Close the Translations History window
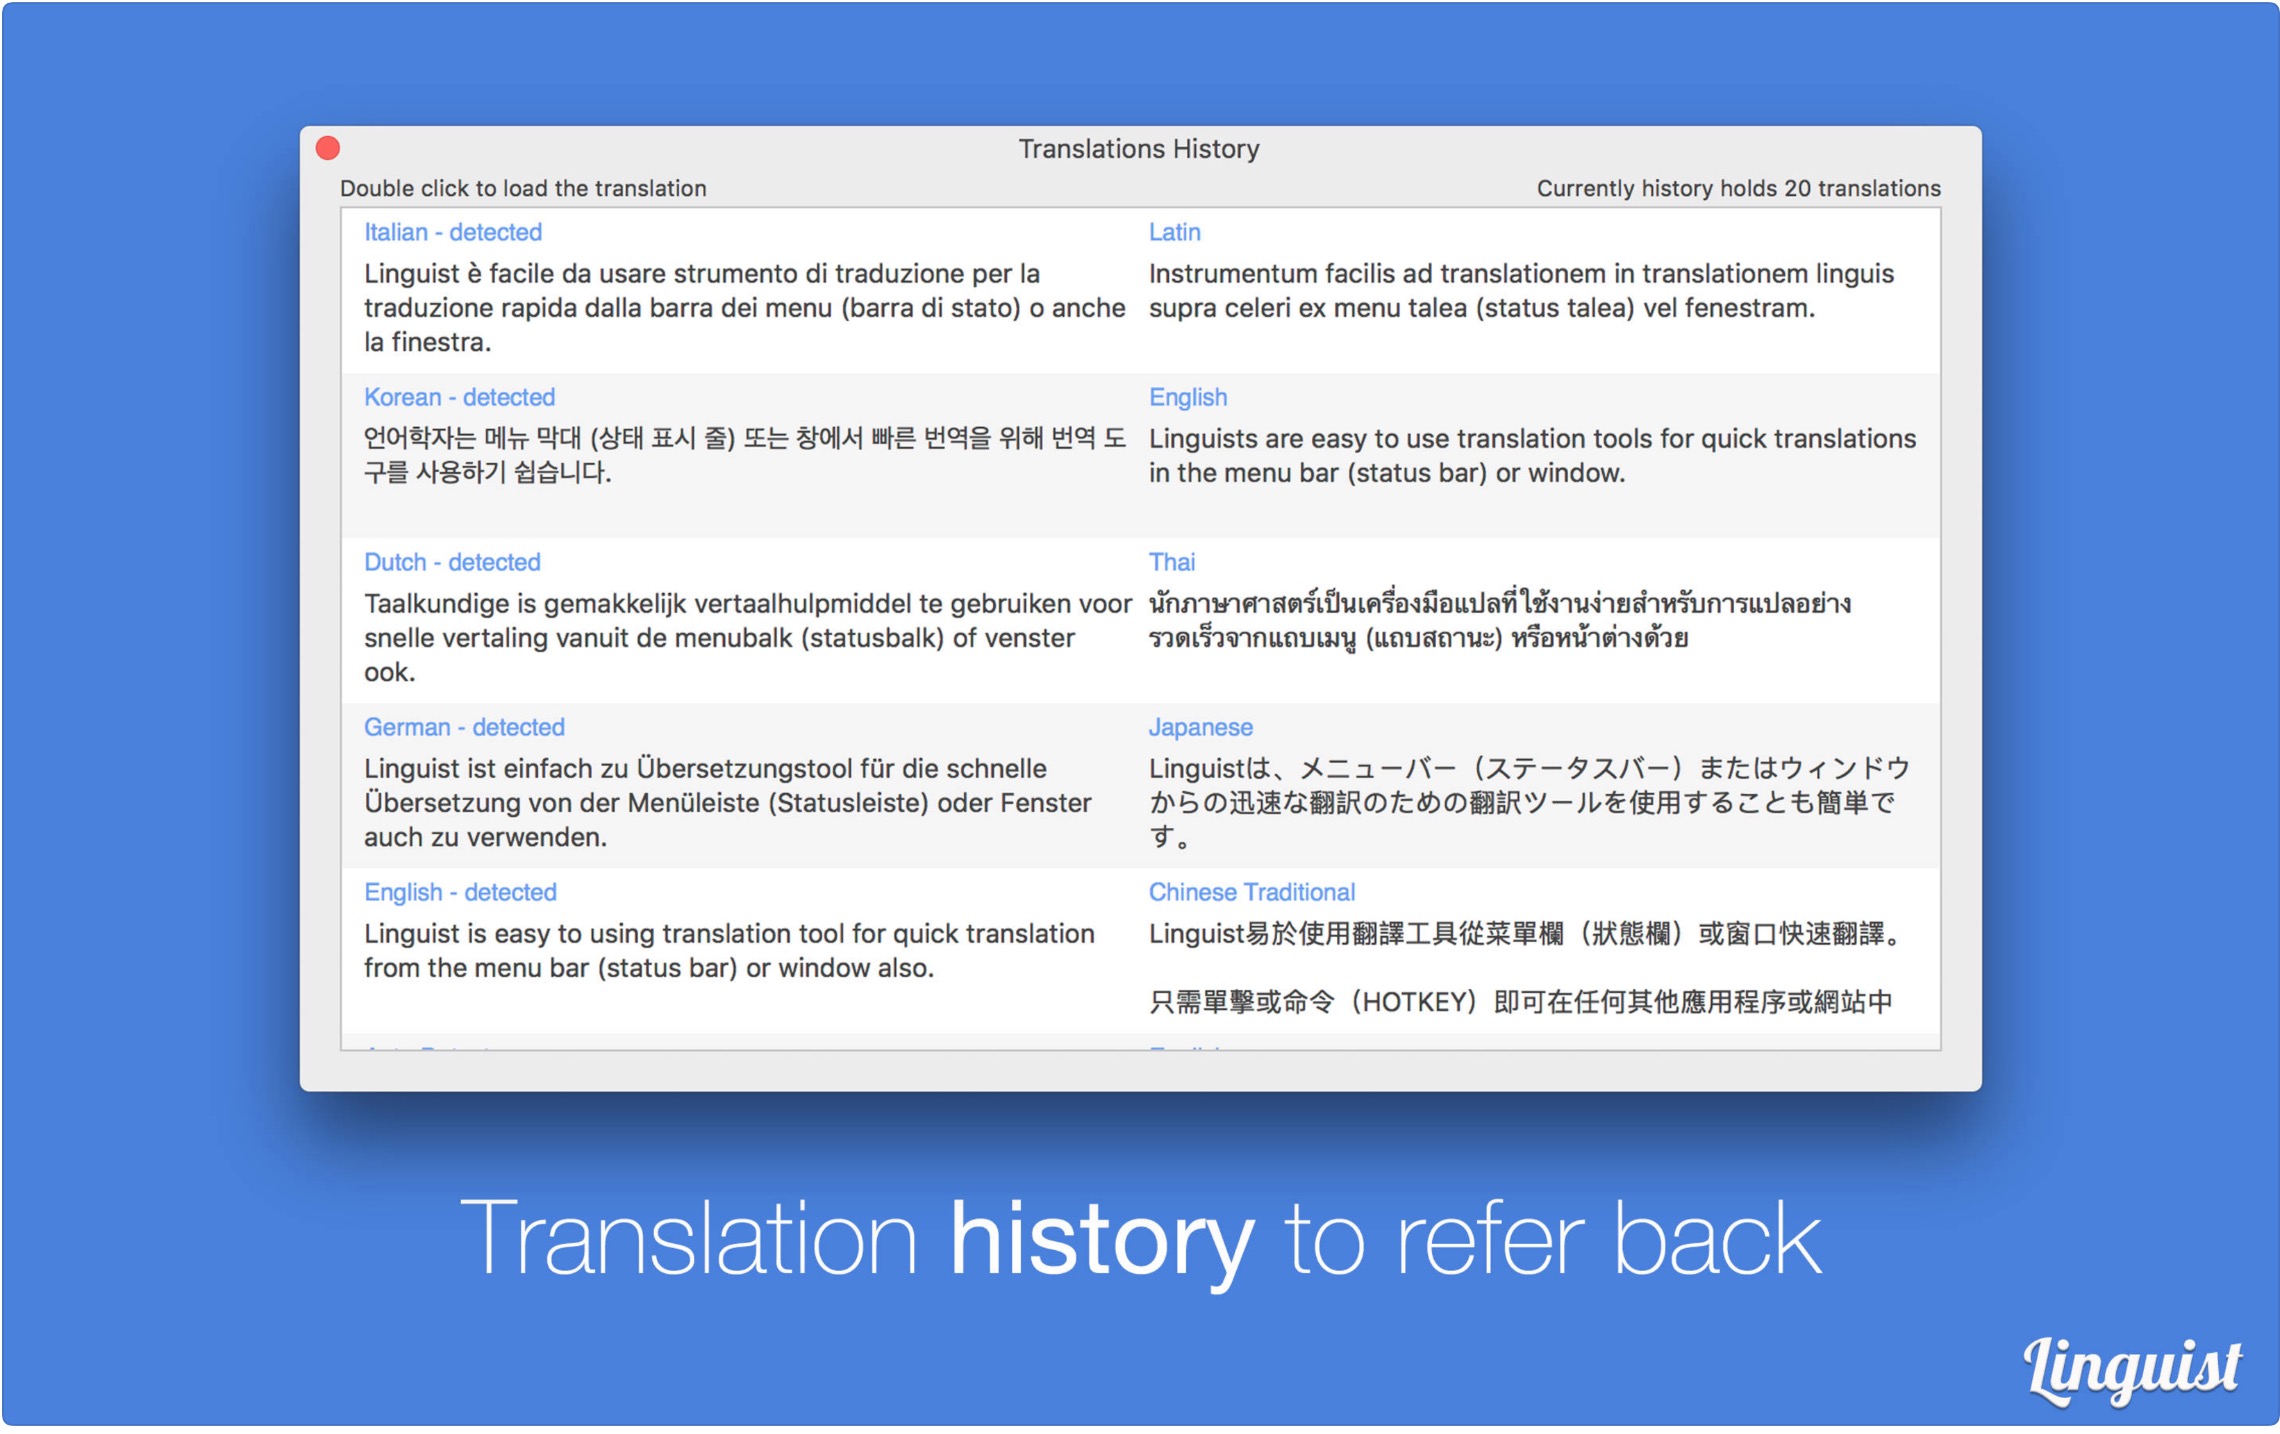Screen dimensions: 2280x1434 328,148
